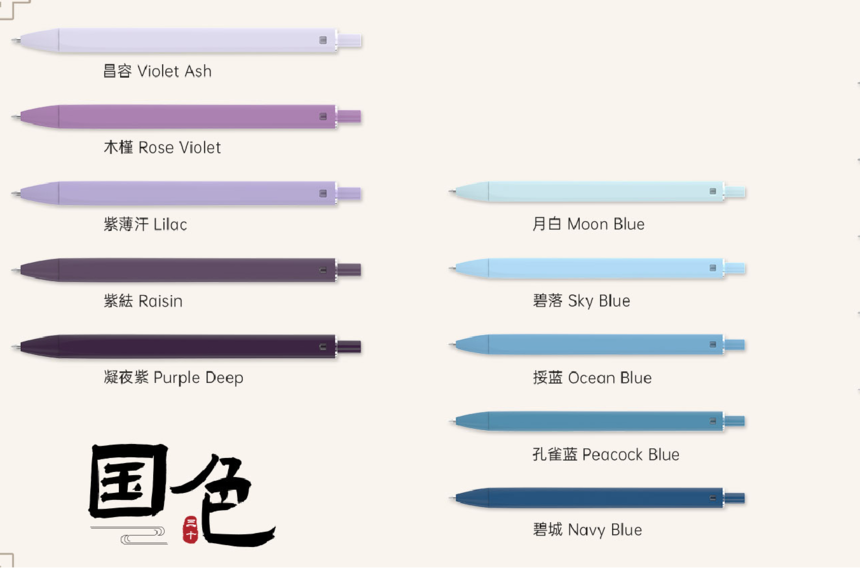Click the red seal stamp icon

(190, 530)
